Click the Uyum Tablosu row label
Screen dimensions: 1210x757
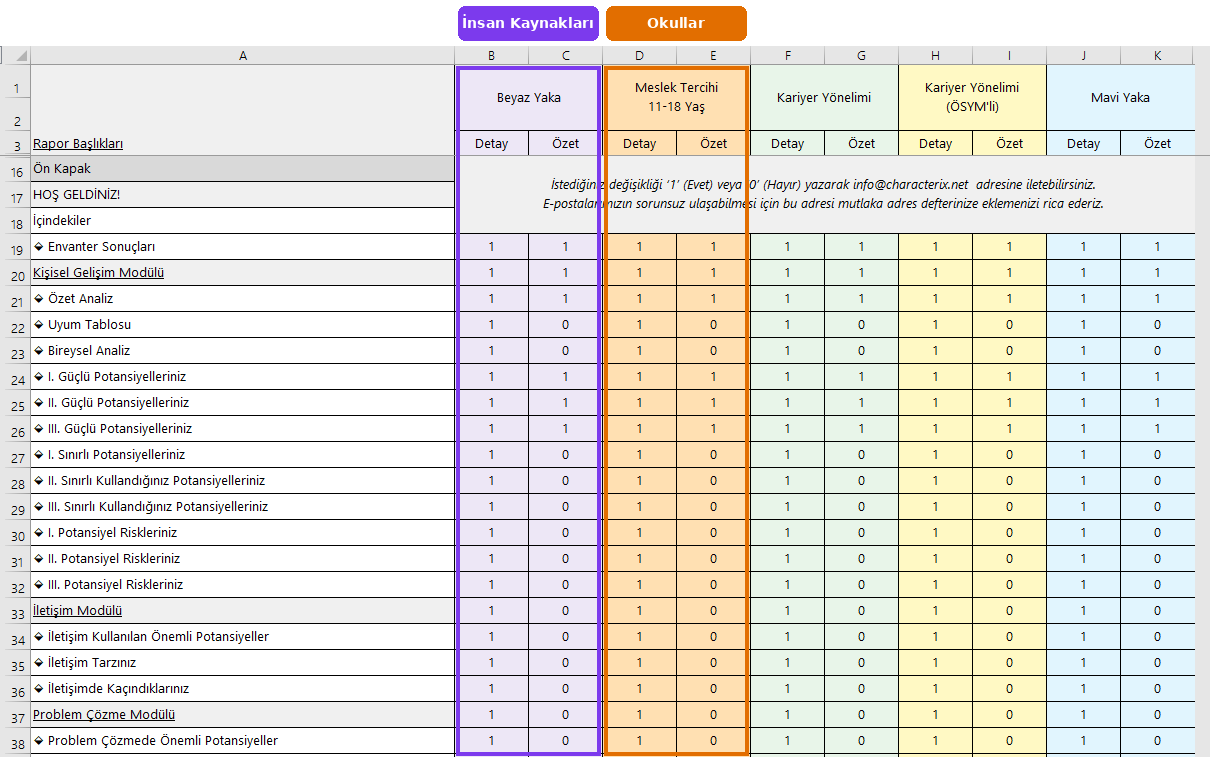click(x=243, y=325)
